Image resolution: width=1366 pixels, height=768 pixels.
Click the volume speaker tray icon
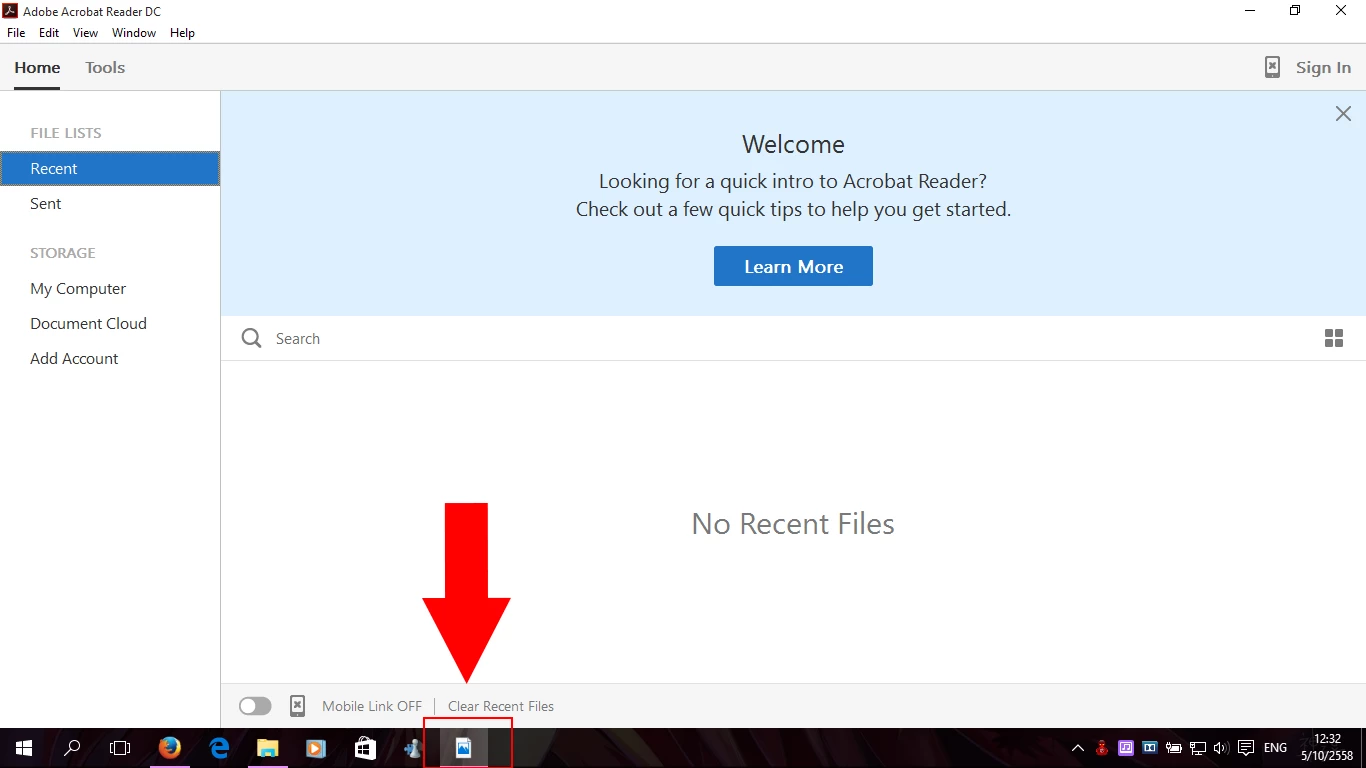tap(1221, 748)
